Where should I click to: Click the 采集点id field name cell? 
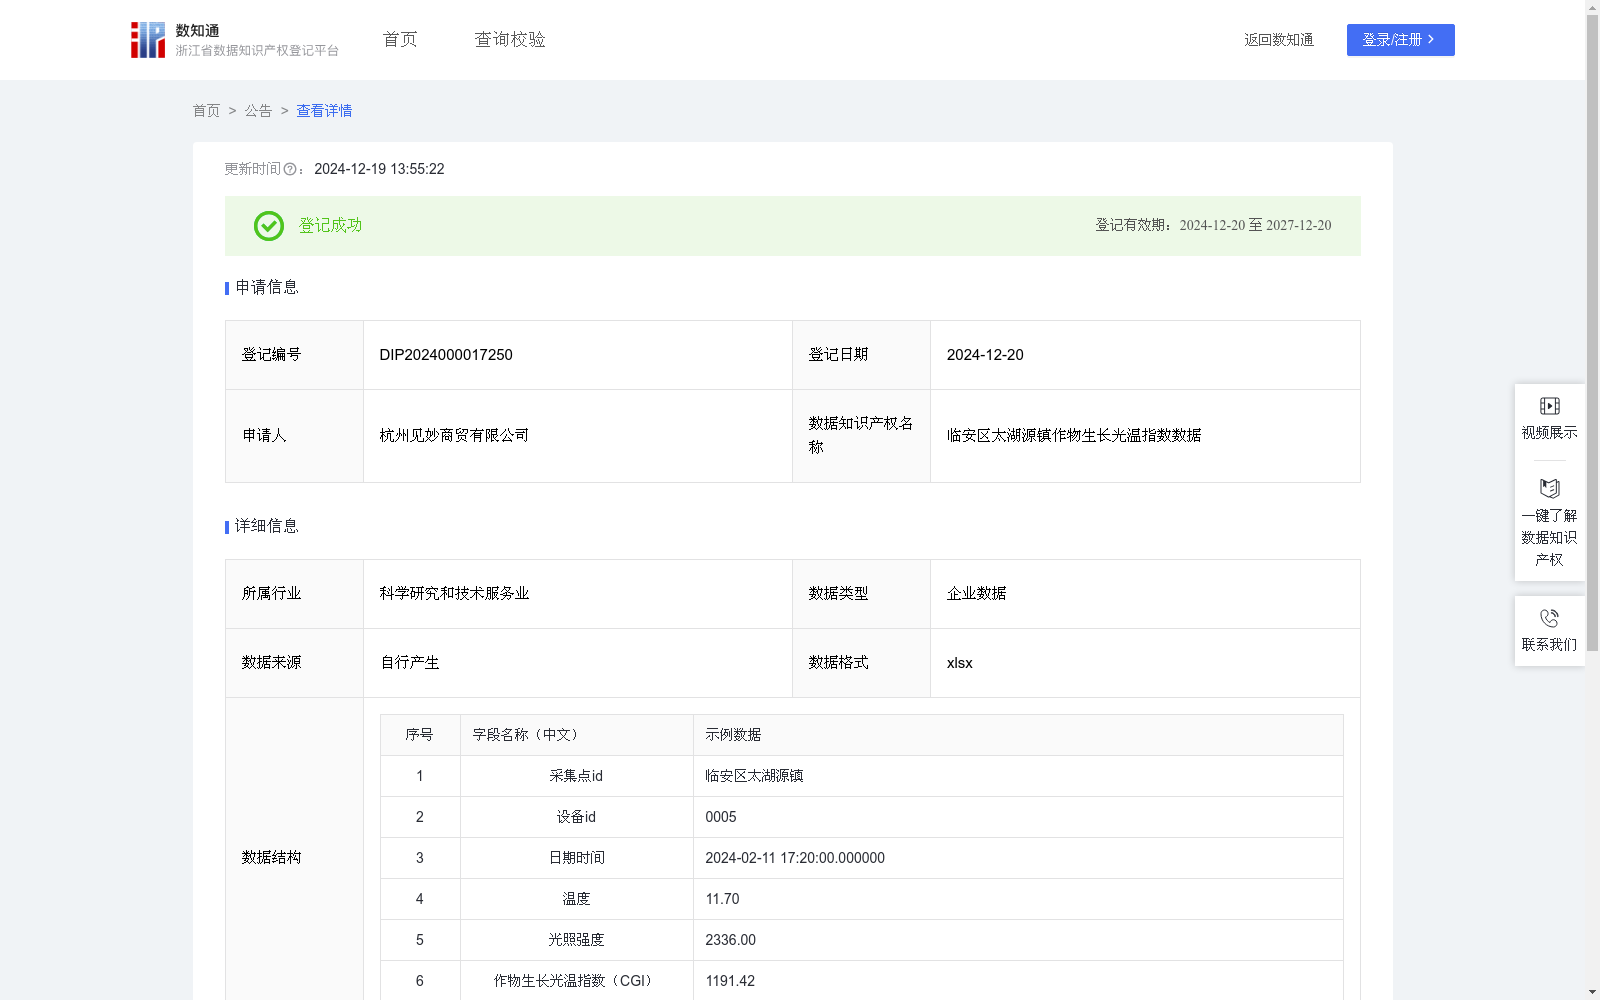coord(576,776)
